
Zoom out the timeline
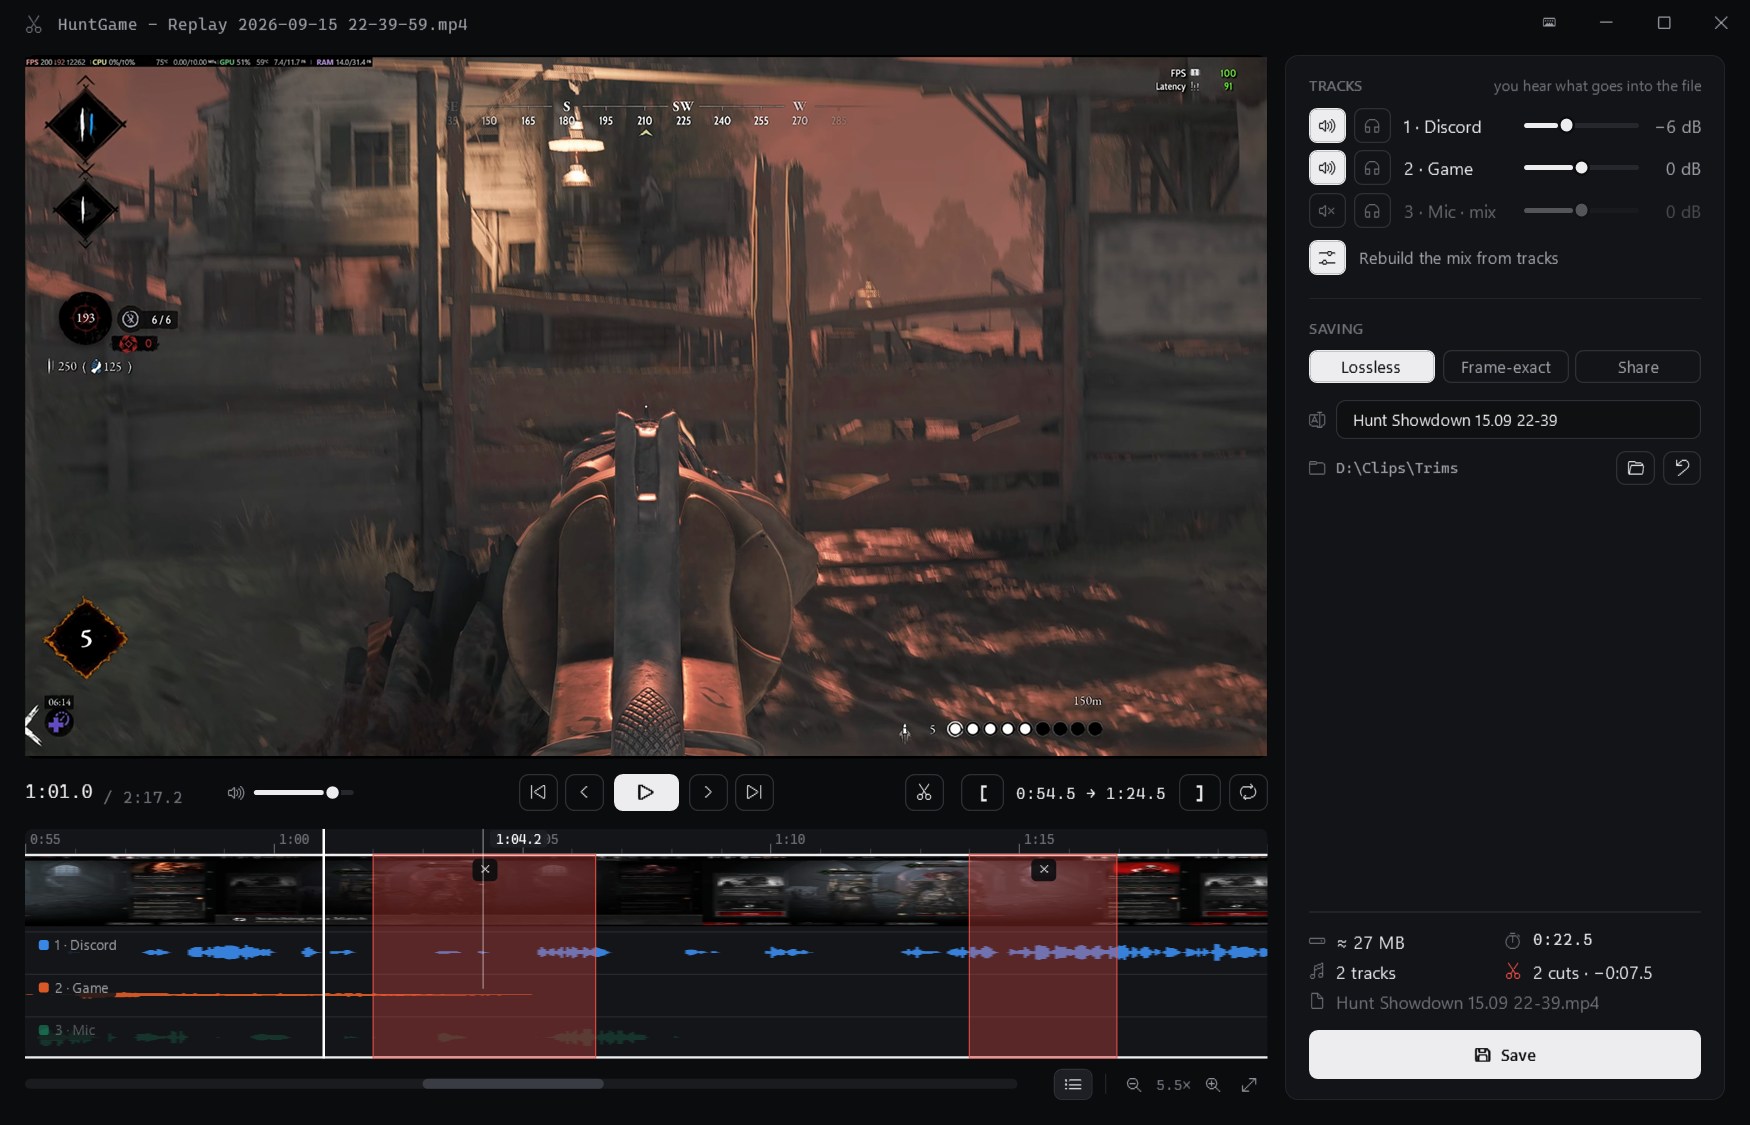(1134, 1084)
